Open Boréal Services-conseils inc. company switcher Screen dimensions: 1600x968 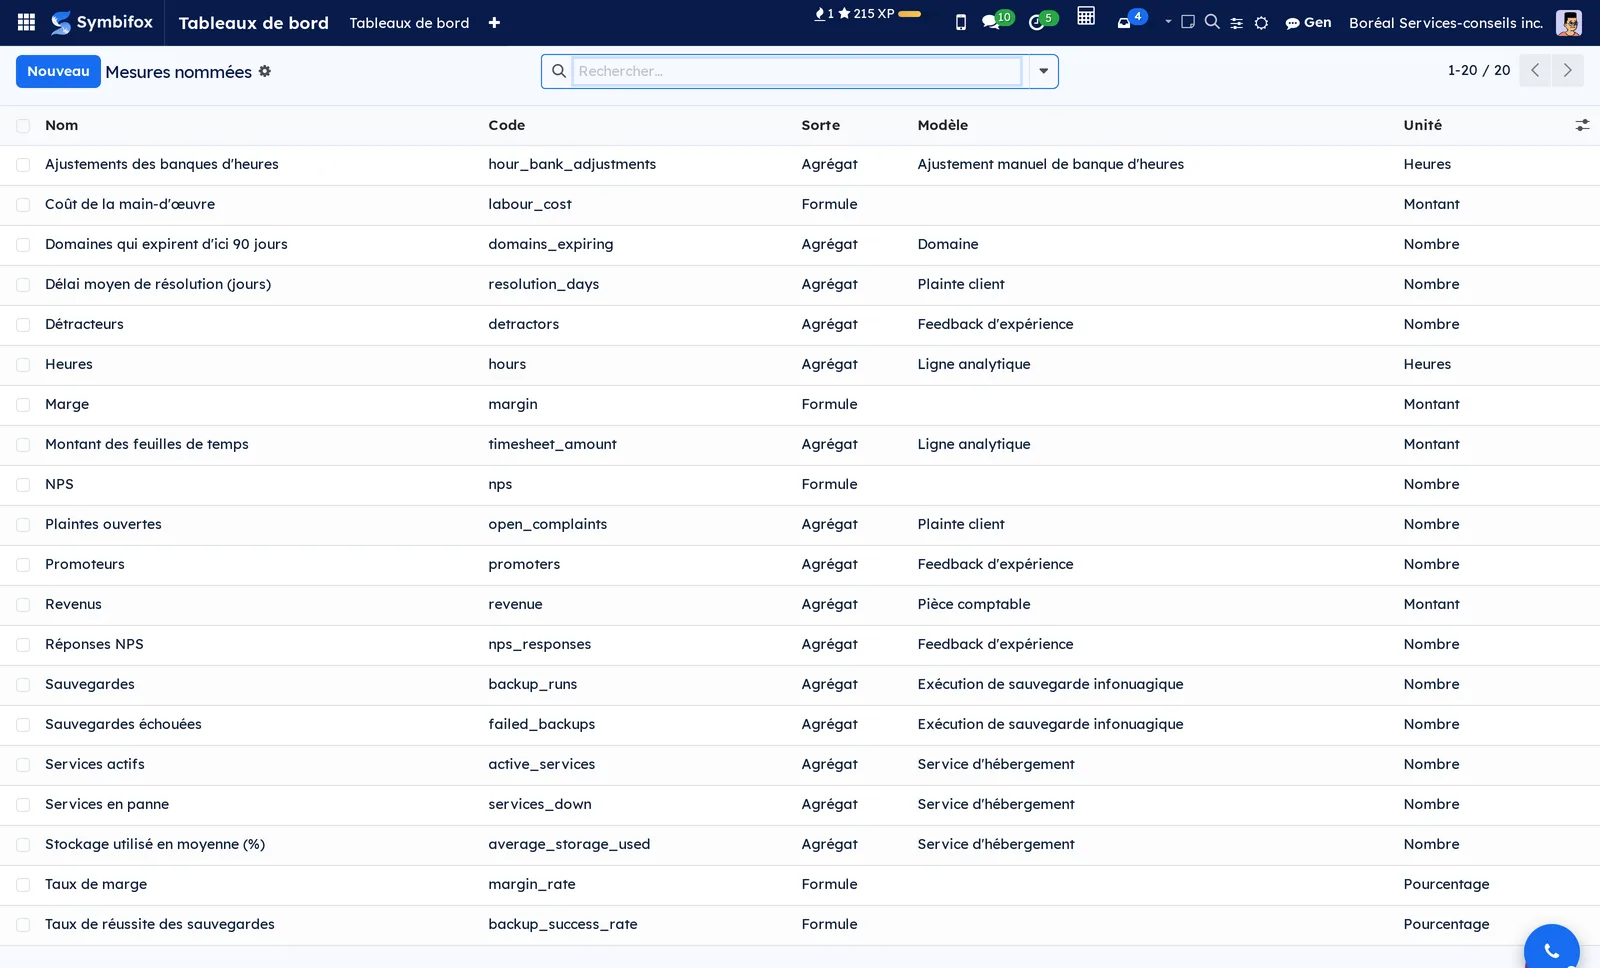coord(1445,23)
